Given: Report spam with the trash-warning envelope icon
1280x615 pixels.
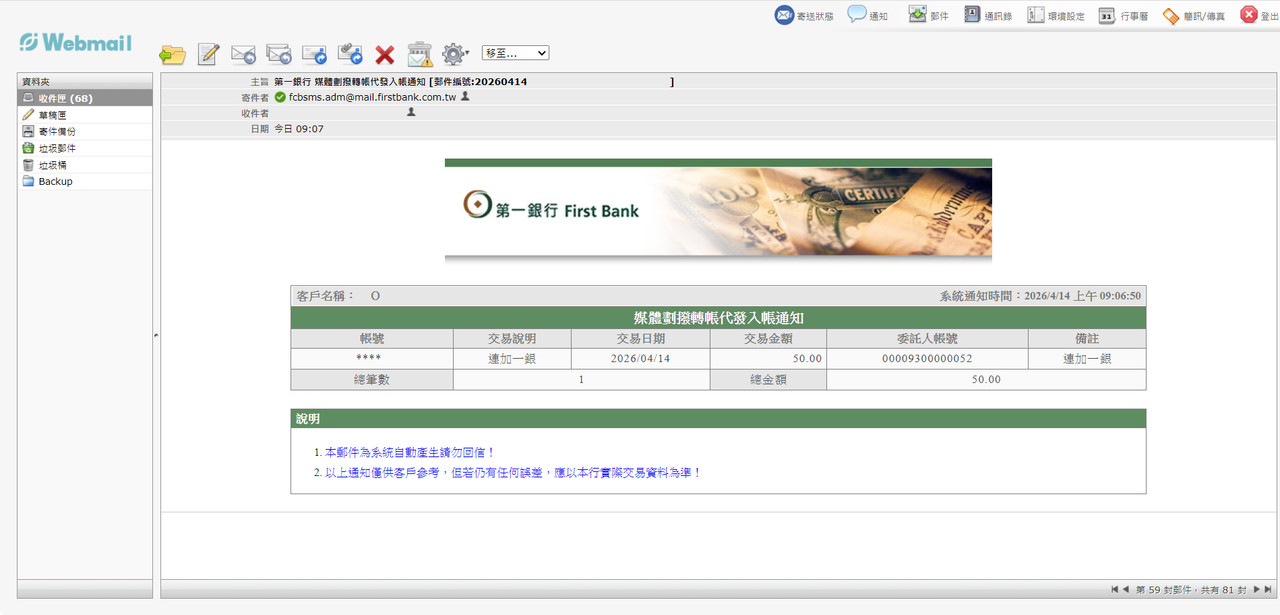Looking at the screenshot, I should pos(420,54).
